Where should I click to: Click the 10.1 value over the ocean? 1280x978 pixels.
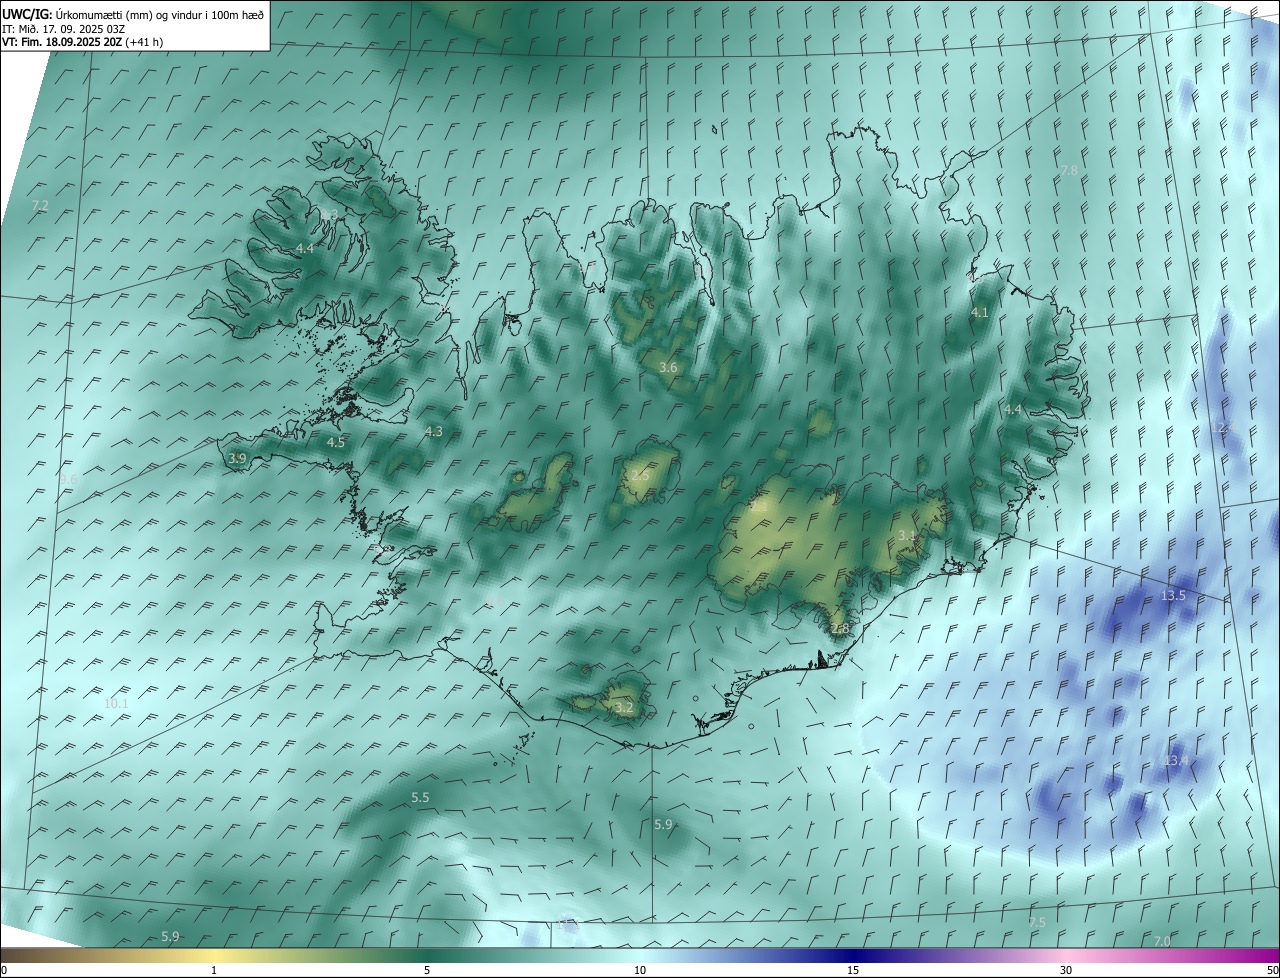(116, 703)
